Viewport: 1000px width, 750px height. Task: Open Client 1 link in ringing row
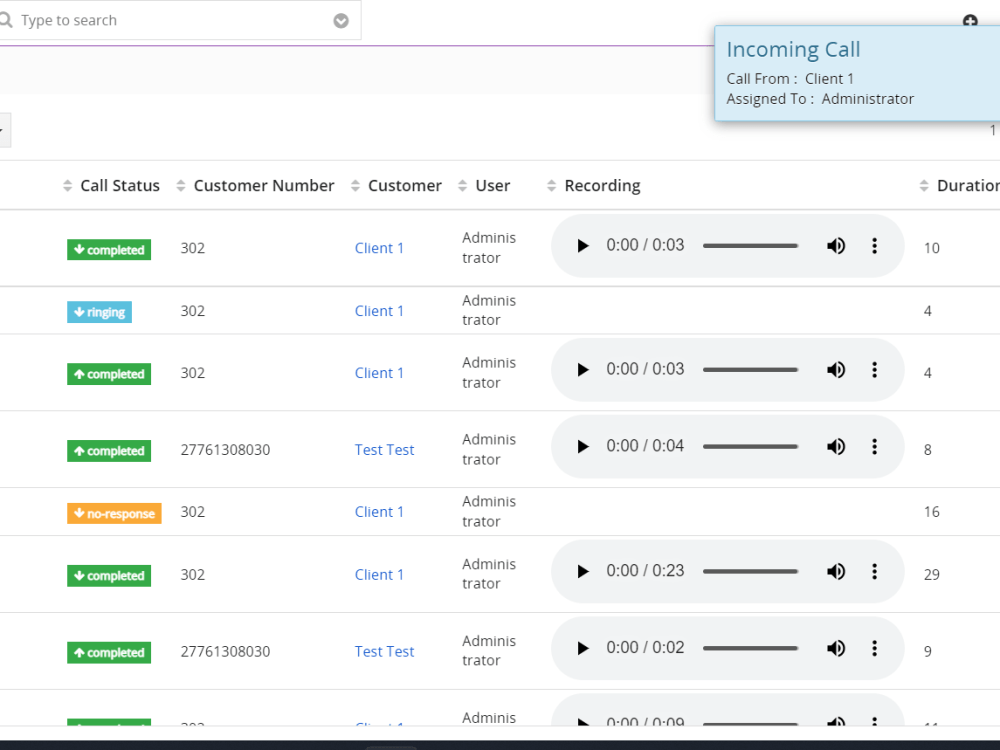[379, 311]
